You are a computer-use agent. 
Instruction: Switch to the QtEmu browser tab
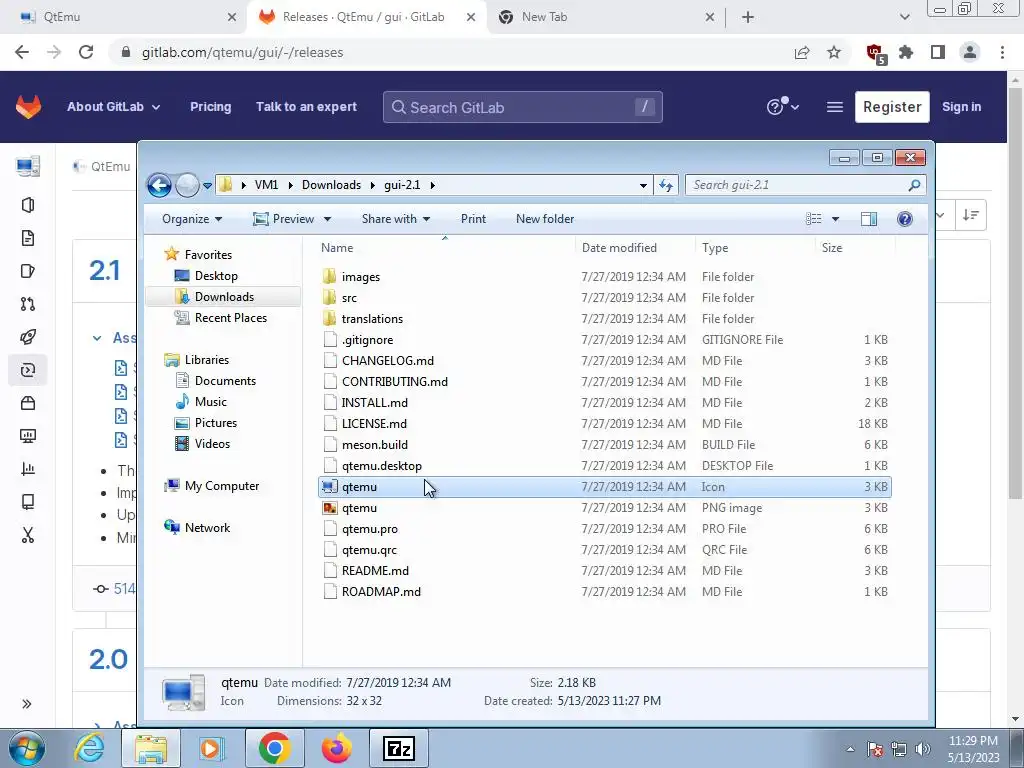(x=124, y=17)
